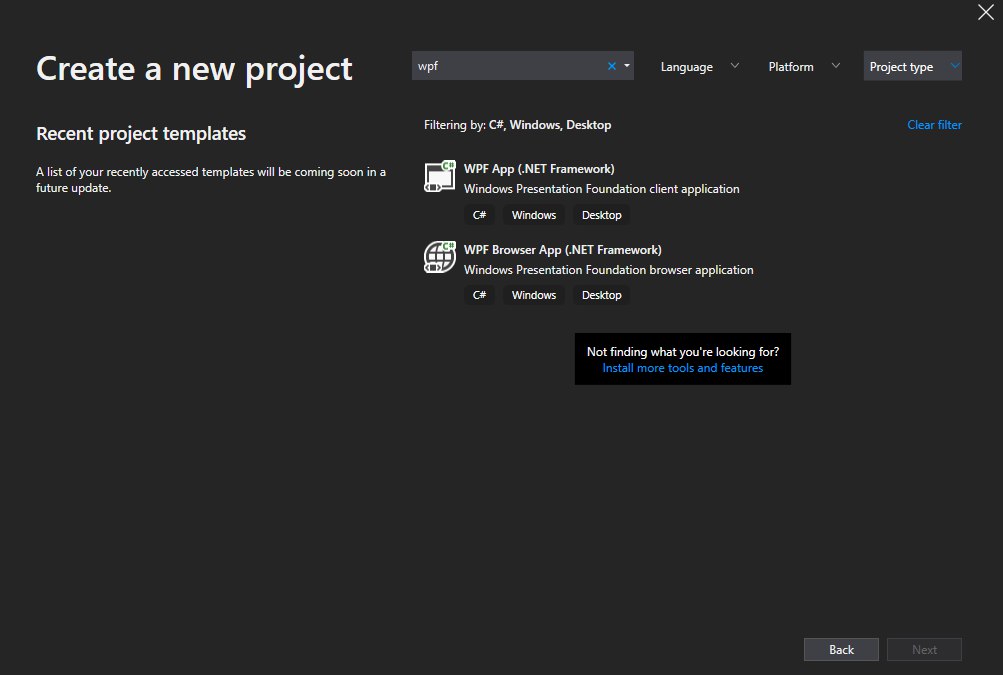Select WPF App (.NET Framework) template title
This screenshot has height=675, width=1003.
(x=539, y=169)
